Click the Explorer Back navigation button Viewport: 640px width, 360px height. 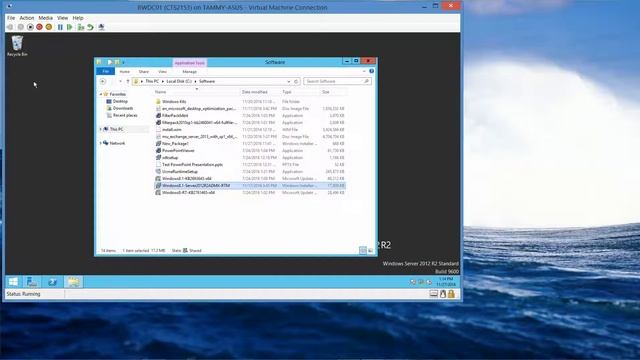coord(103,81)
